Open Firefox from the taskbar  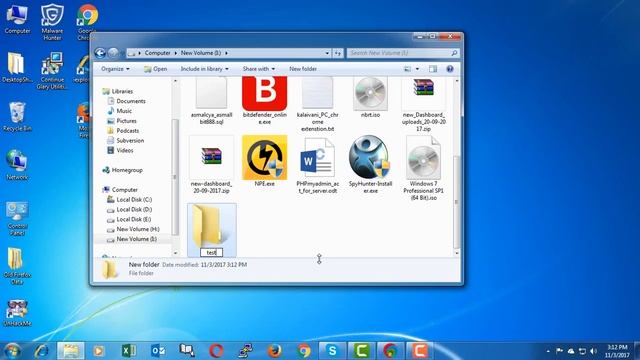click(x=274, y=351)
